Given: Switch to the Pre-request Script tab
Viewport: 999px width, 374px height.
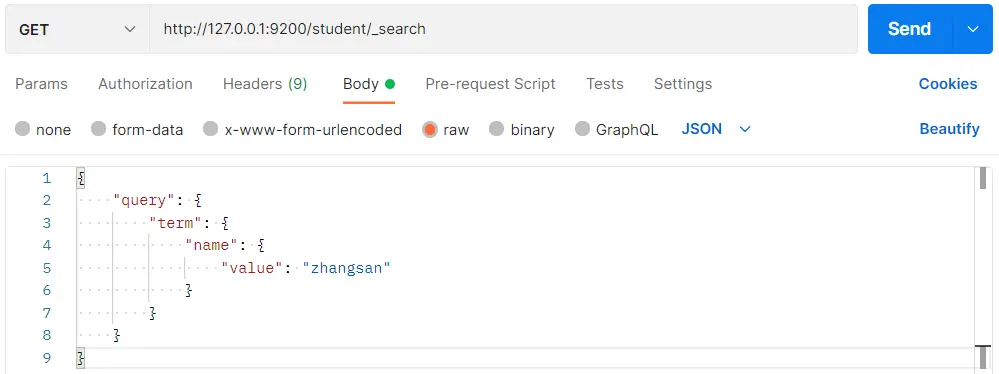Looking at the screenshot, I should click(491, 84).
